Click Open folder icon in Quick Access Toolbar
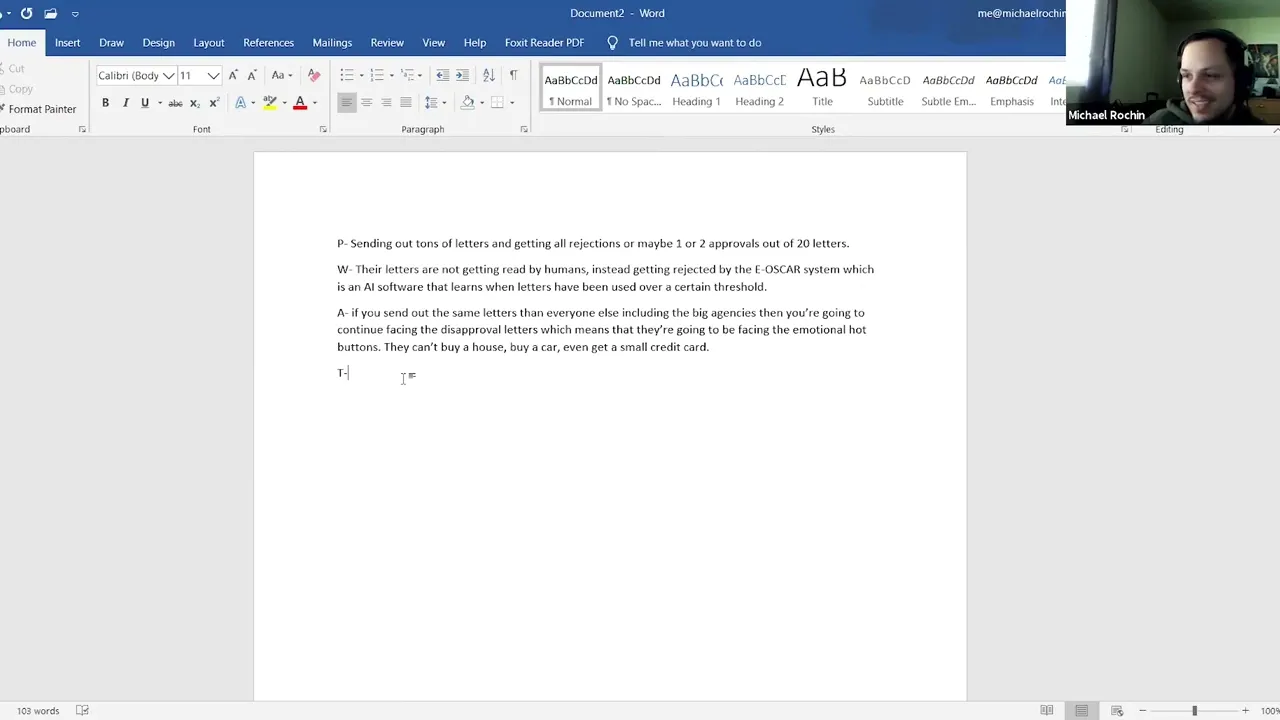The image size is (1280, 720). (x=50, y=13)
